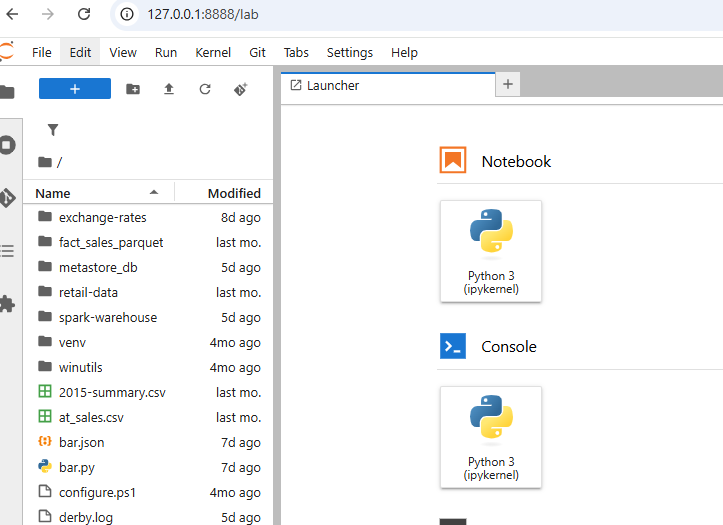
Task: Click the blue New Launcher plus button
Action: pyautogui.click(x=75, y=88)
